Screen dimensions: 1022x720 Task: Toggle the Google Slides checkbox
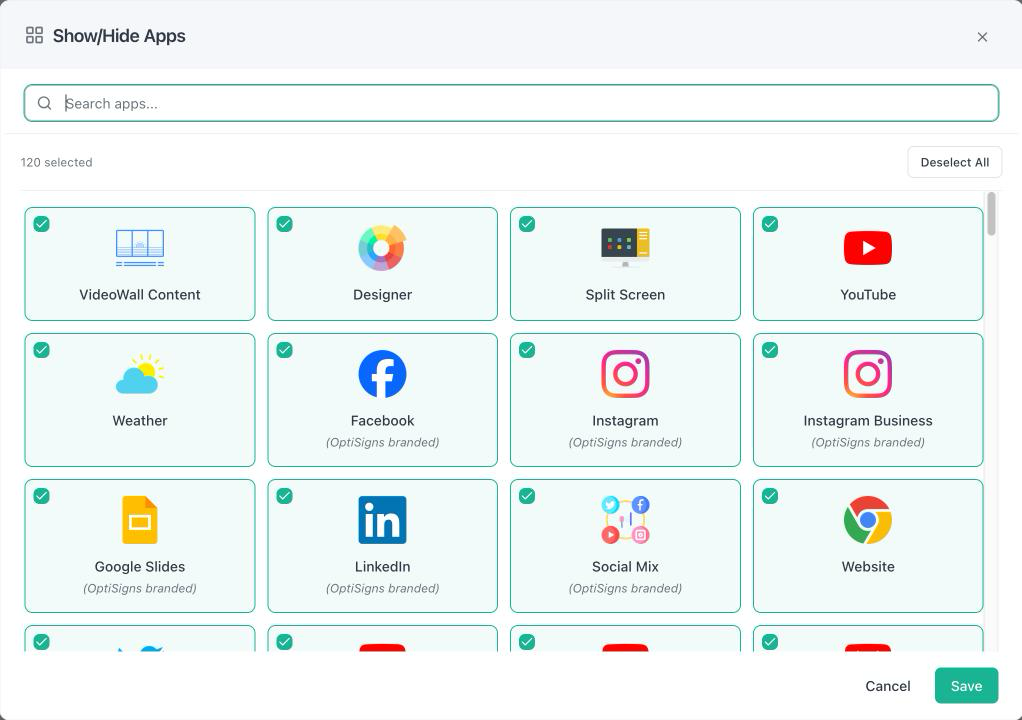point(42,496)
